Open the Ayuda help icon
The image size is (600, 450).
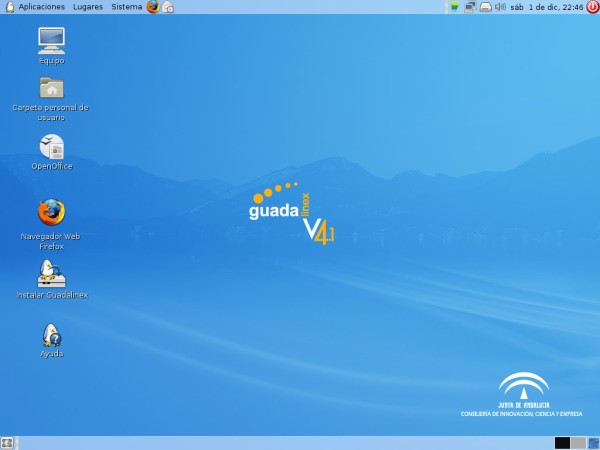(51, 335)
